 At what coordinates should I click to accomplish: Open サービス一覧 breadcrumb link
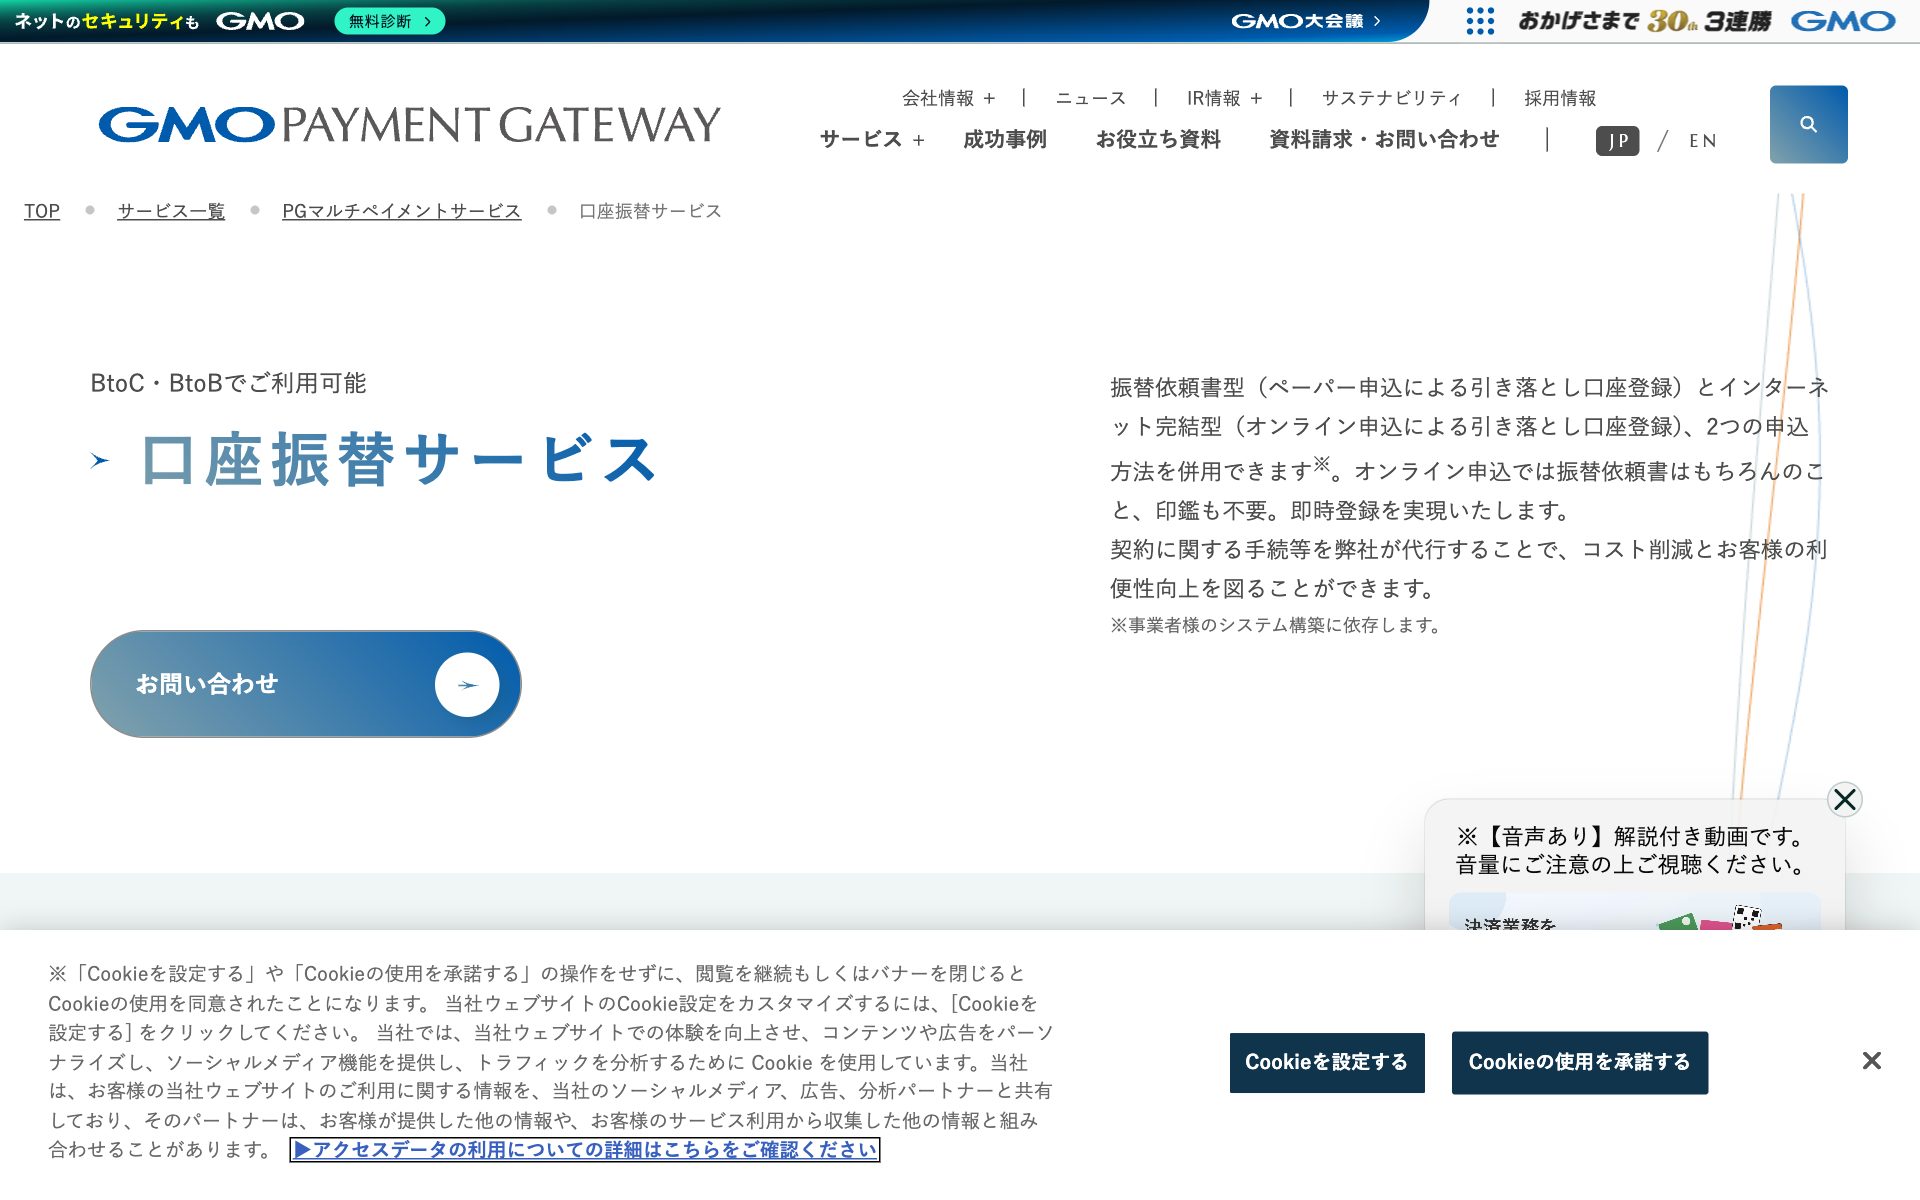tap(171, 211)
